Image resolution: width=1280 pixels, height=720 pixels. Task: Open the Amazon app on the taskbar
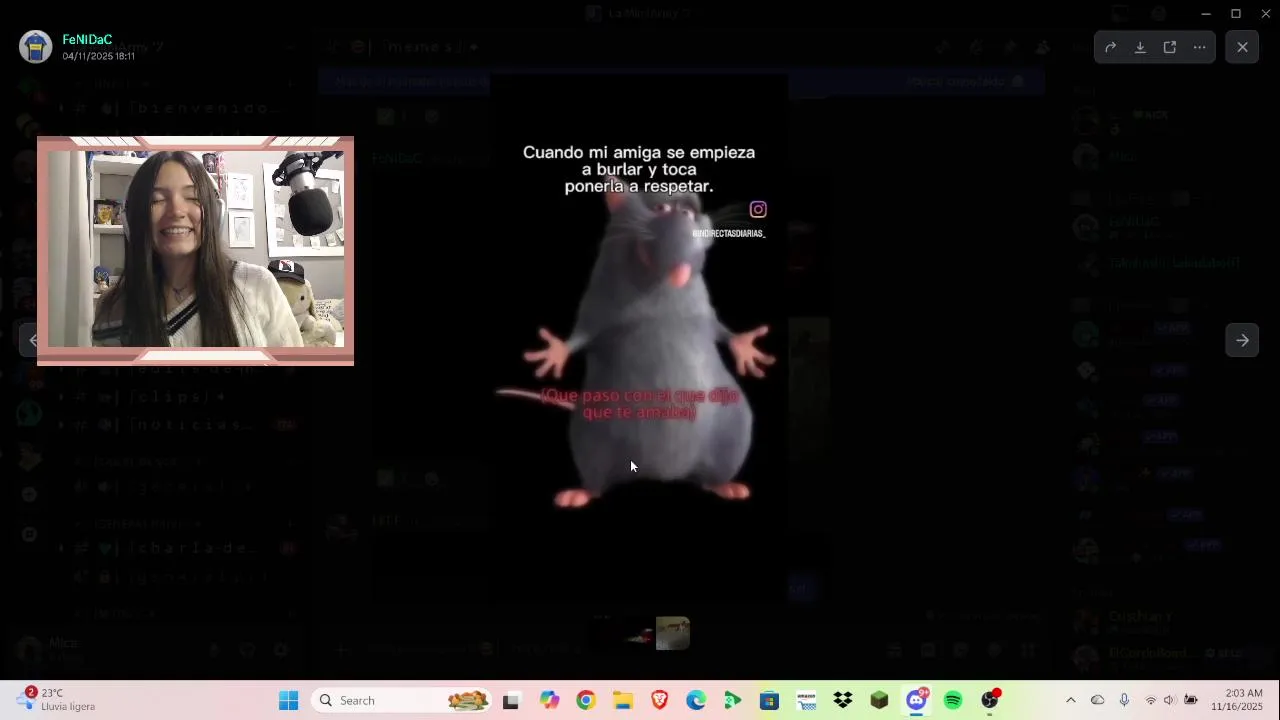pos(806,700)
